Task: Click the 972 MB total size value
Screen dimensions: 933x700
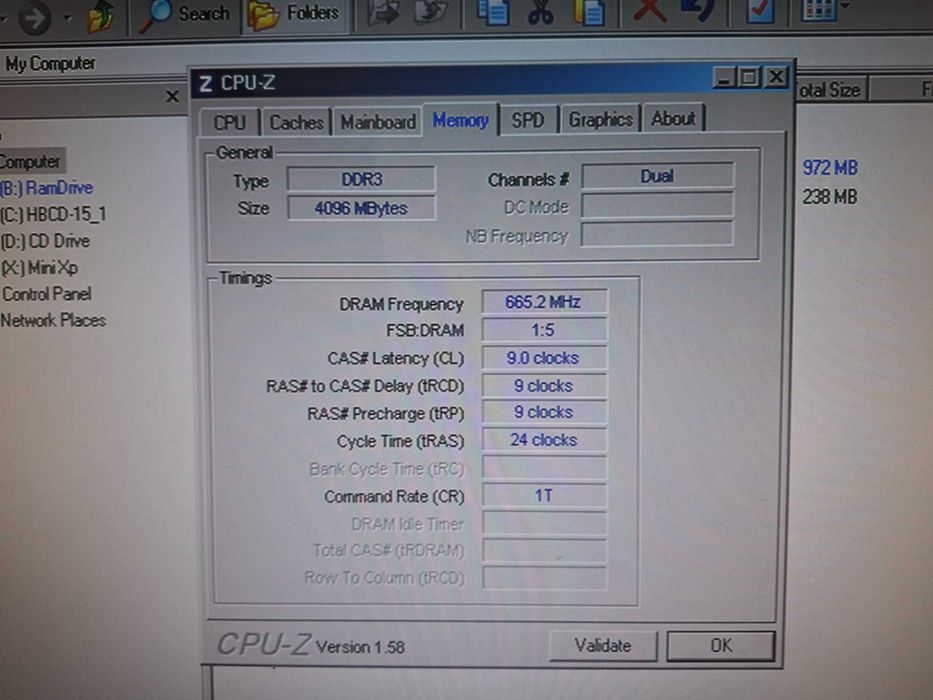Action: (831, 168)
